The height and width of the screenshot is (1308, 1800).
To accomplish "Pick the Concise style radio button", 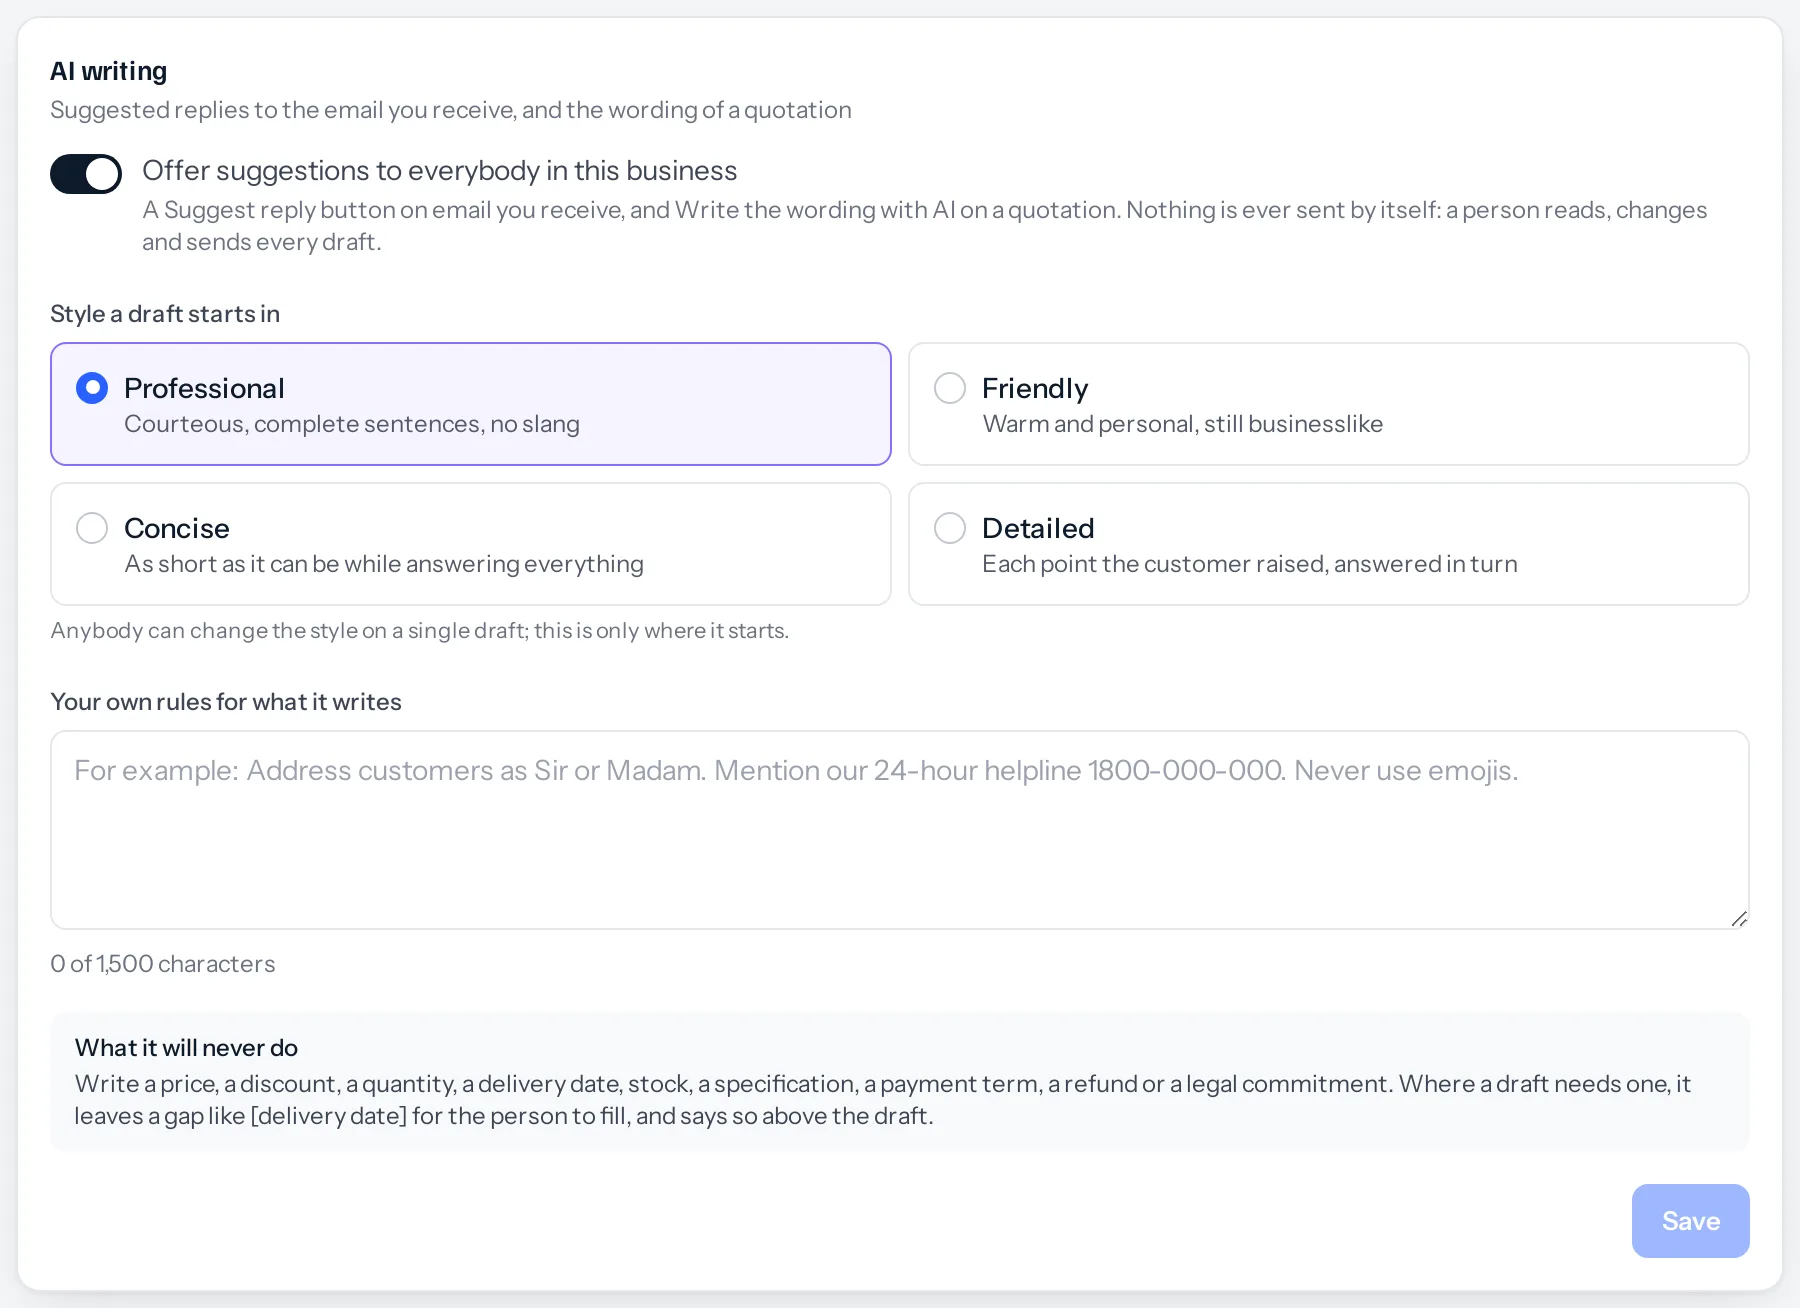I will click(x=92, y=528).
